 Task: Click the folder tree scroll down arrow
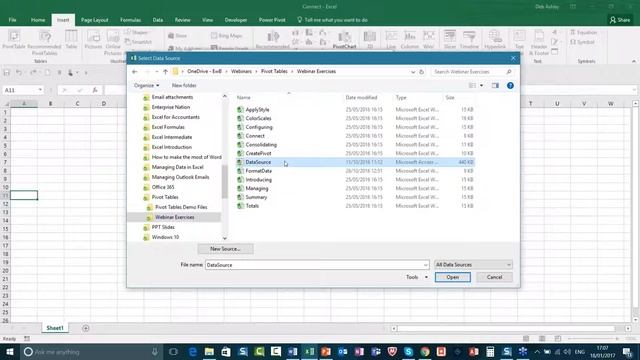coord(224,238)
